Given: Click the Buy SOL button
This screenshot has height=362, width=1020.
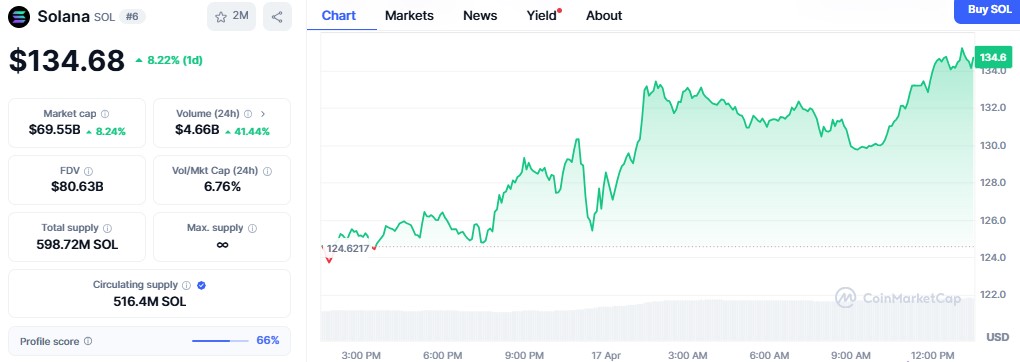Looking at the screenshot, I should tap(987, 10).
